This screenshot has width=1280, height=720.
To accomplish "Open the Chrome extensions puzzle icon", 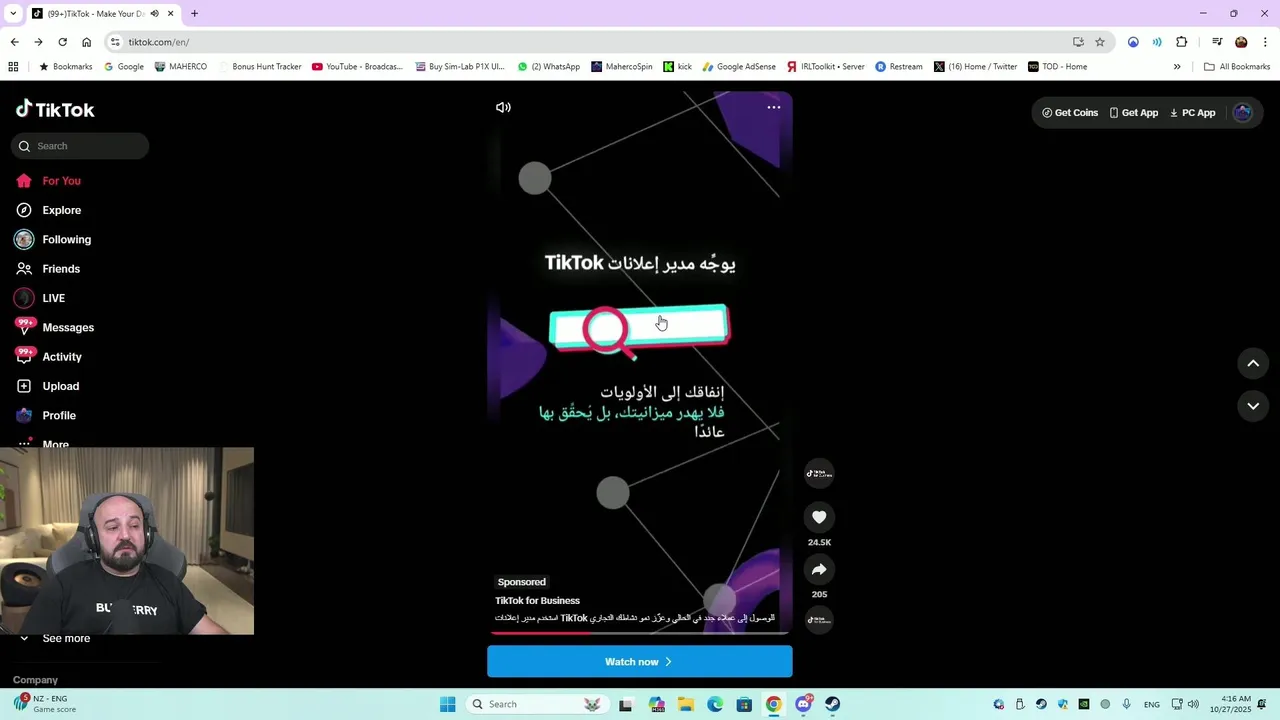I will pos(1182,42).
